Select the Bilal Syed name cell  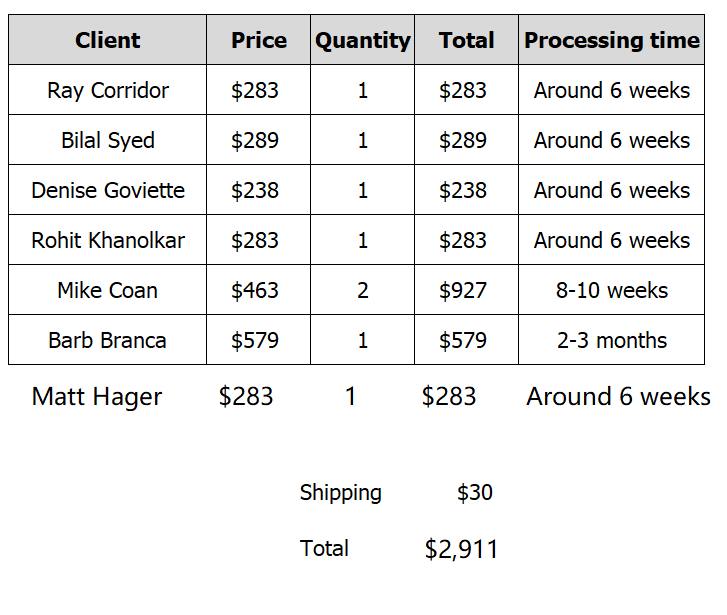click(x=107, y=140)
